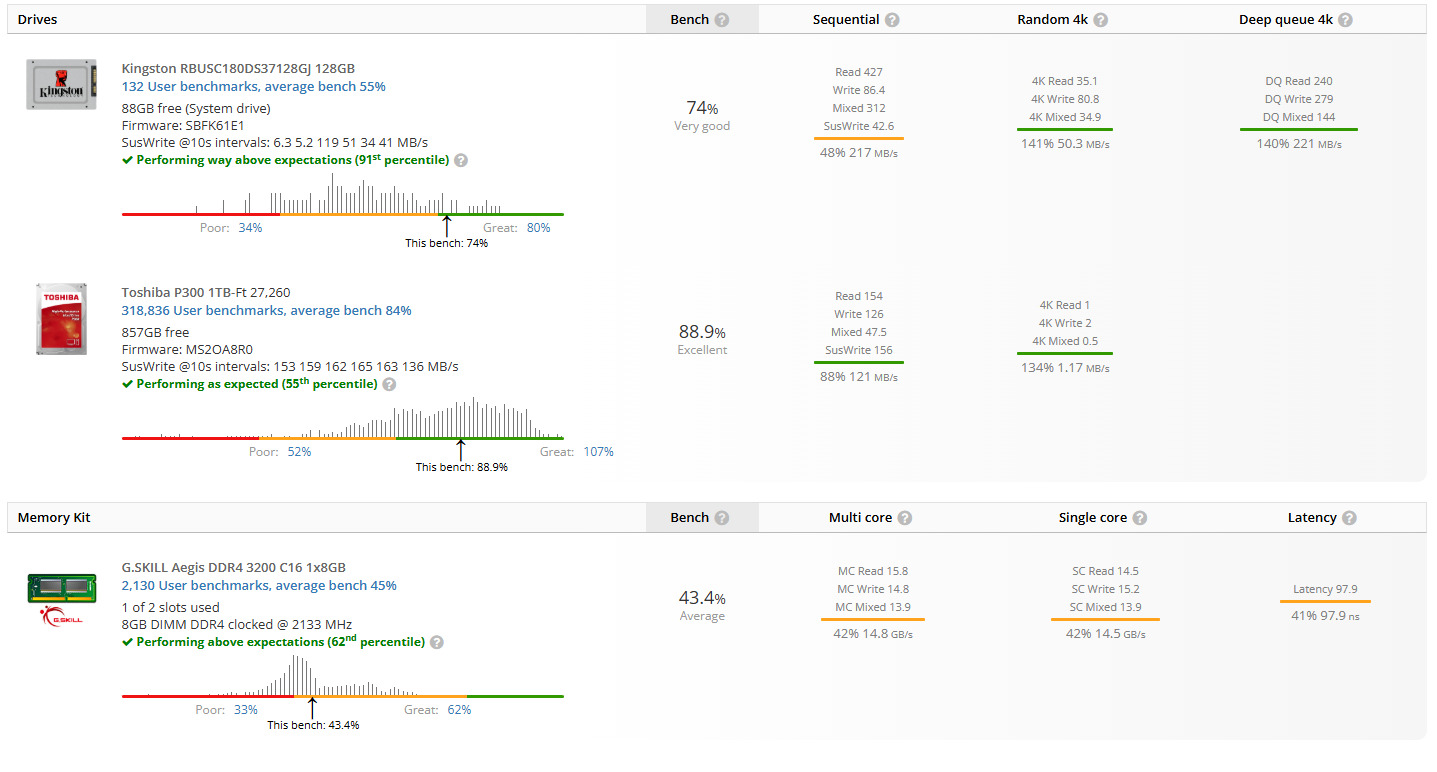Screen dimensions: 1437x772
Task: Click the Random 4k help icon
Action: point(1100,20)
